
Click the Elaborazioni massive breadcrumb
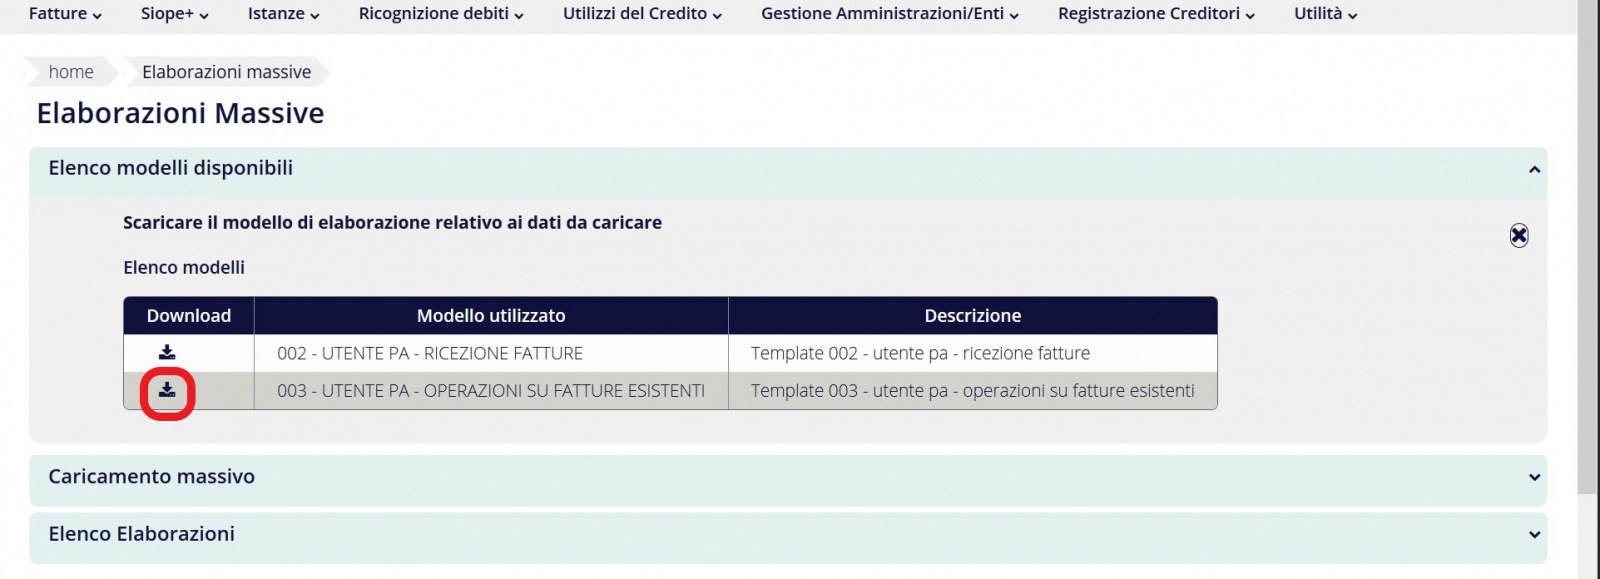click(x=226, y=72)
